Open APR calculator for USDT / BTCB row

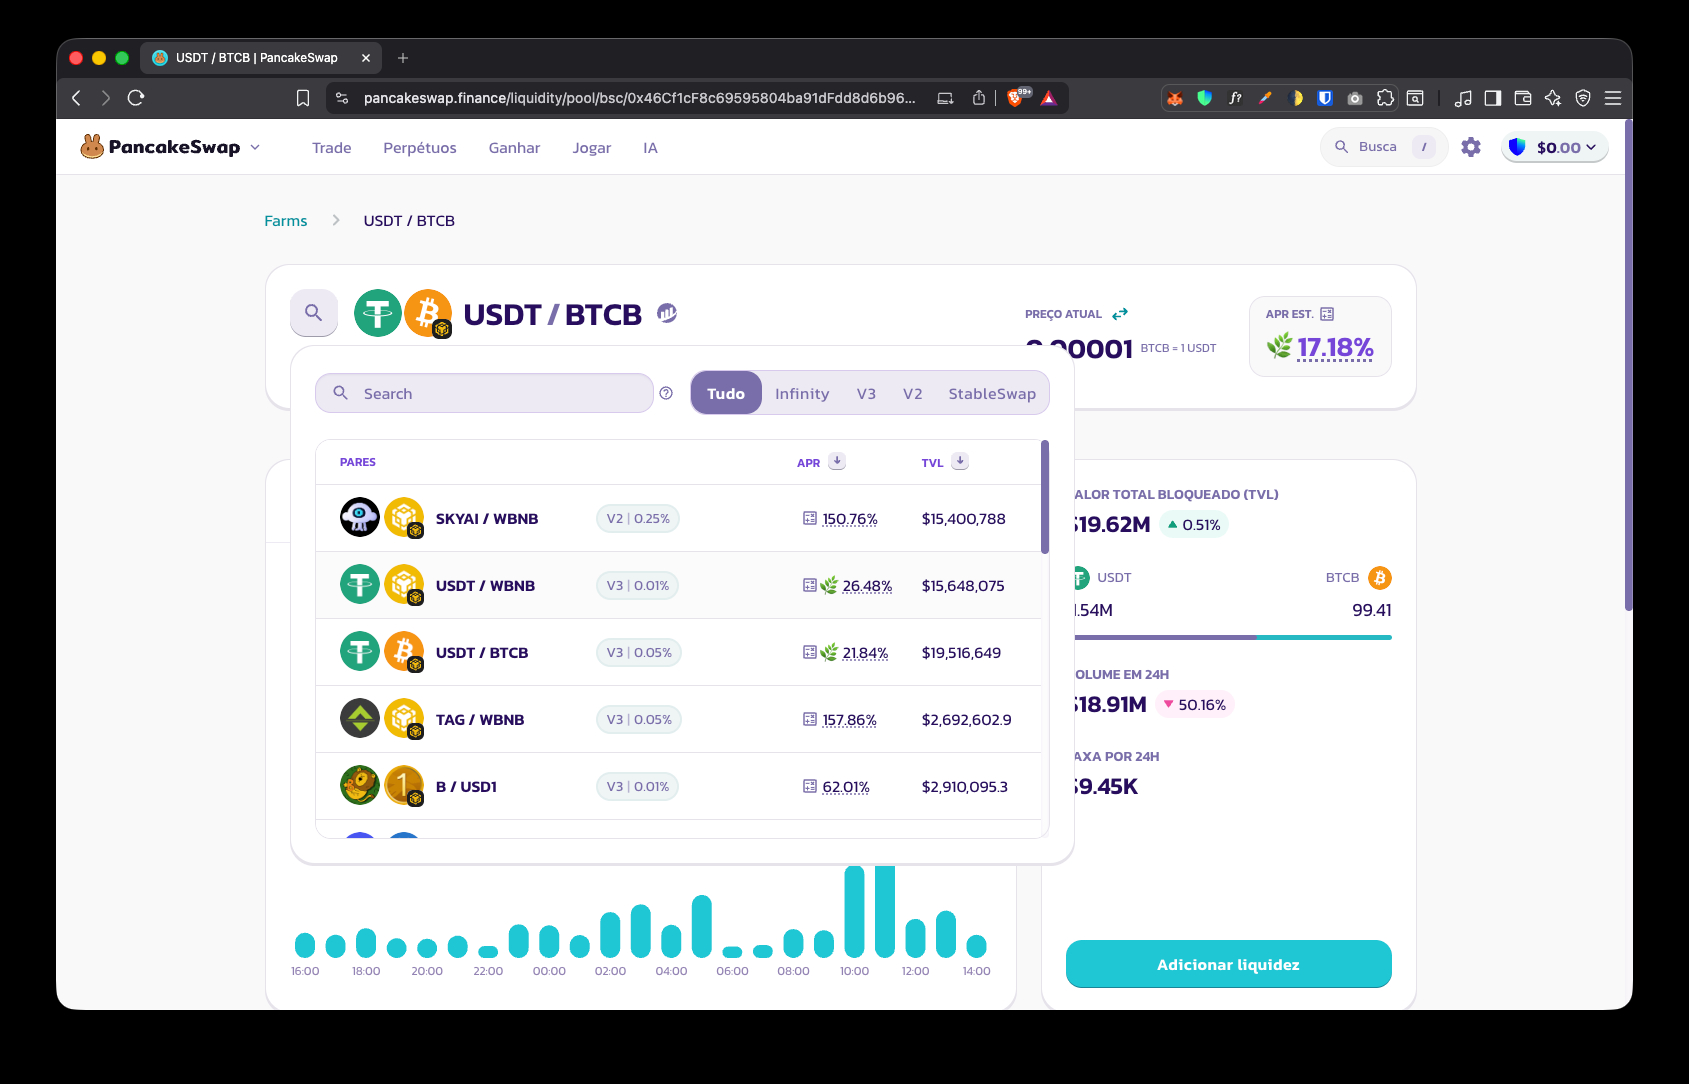tap(810, 652)
